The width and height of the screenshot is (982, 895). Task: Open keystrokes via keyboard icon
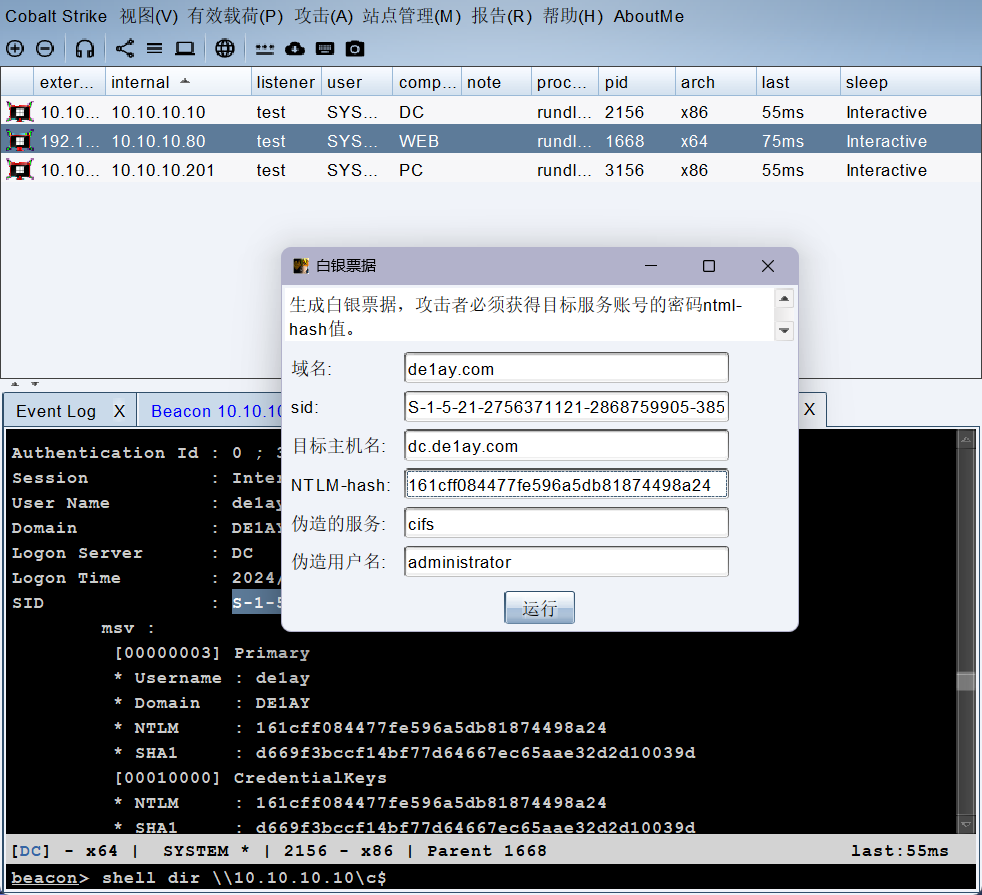pos(325,48)
